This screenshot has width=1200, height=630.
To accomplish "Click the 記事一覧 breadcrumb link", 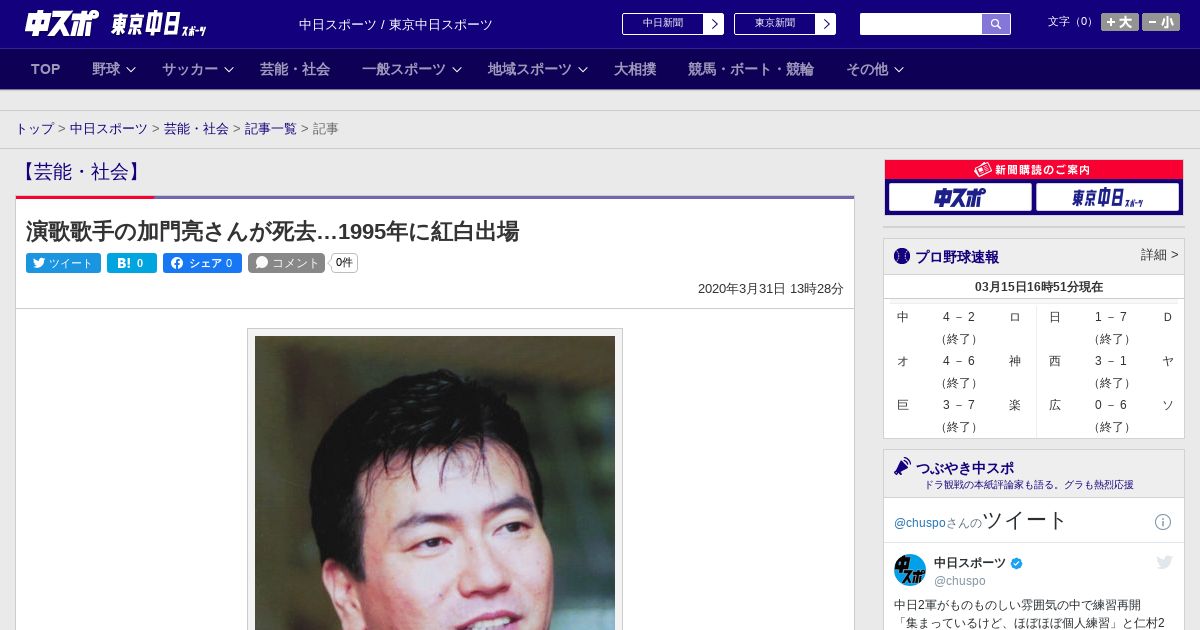I will tap(271, 129).
